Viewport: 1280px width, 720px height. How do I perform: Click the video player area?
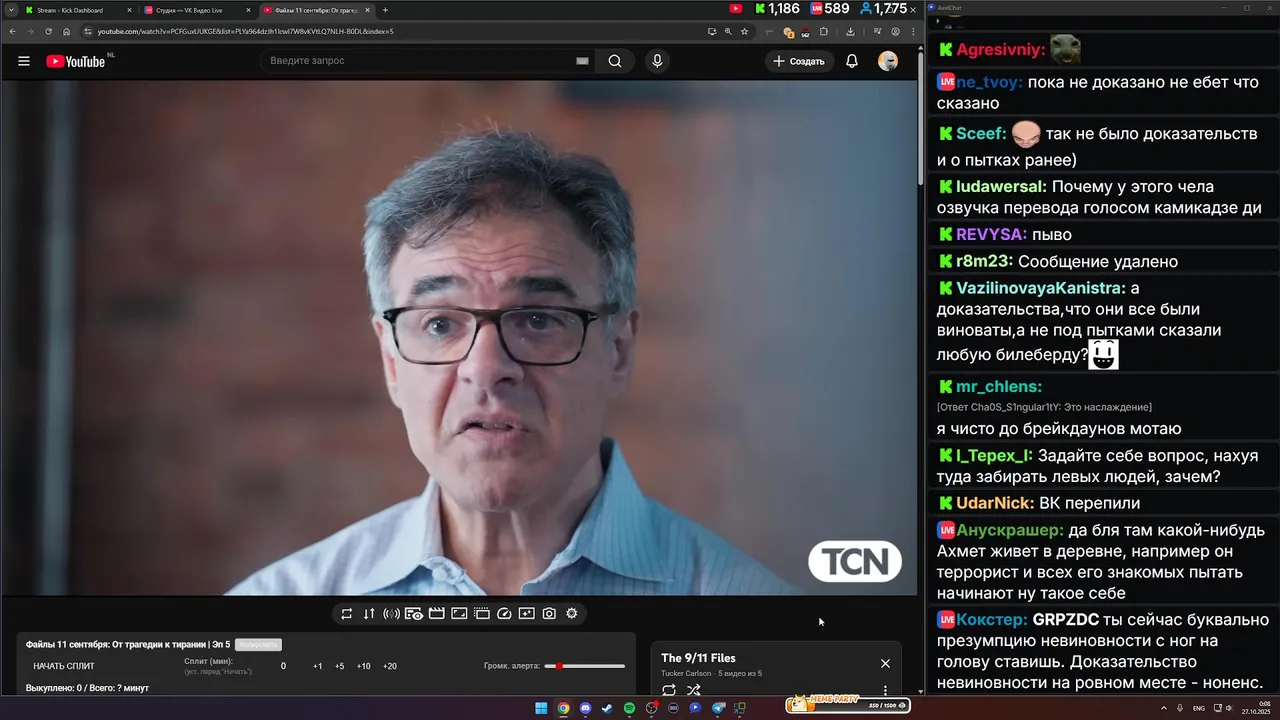pos(459,338)
